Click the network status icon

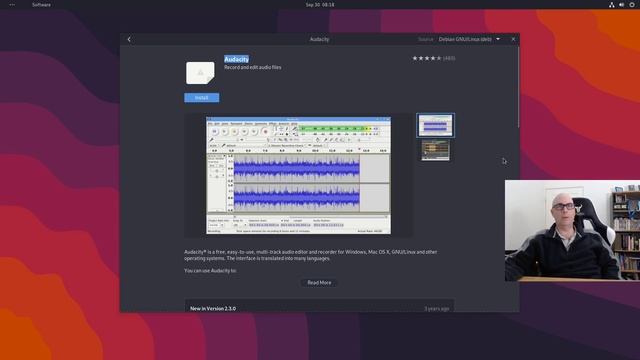pos(611,4)
